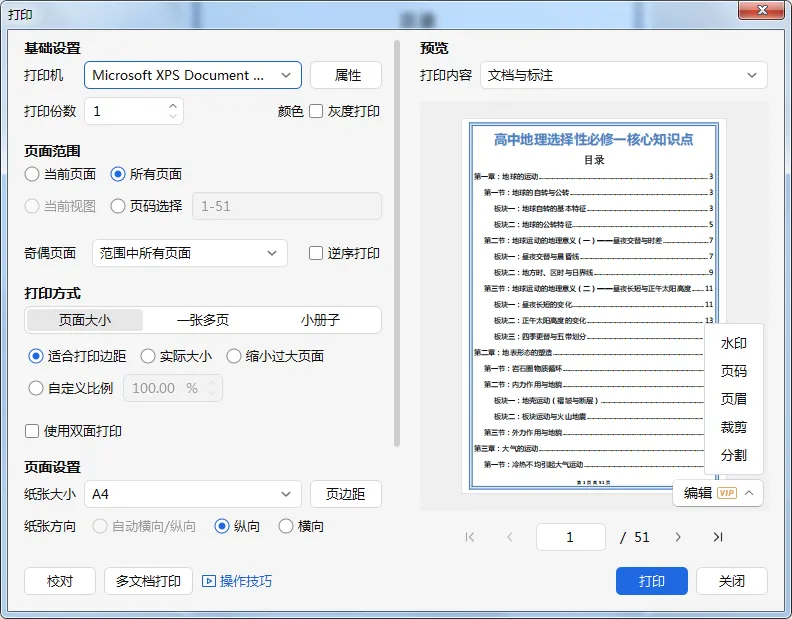This screenshot has width=792, height=619.
Task: Click the 关闭 button
Action: (732, 581)
